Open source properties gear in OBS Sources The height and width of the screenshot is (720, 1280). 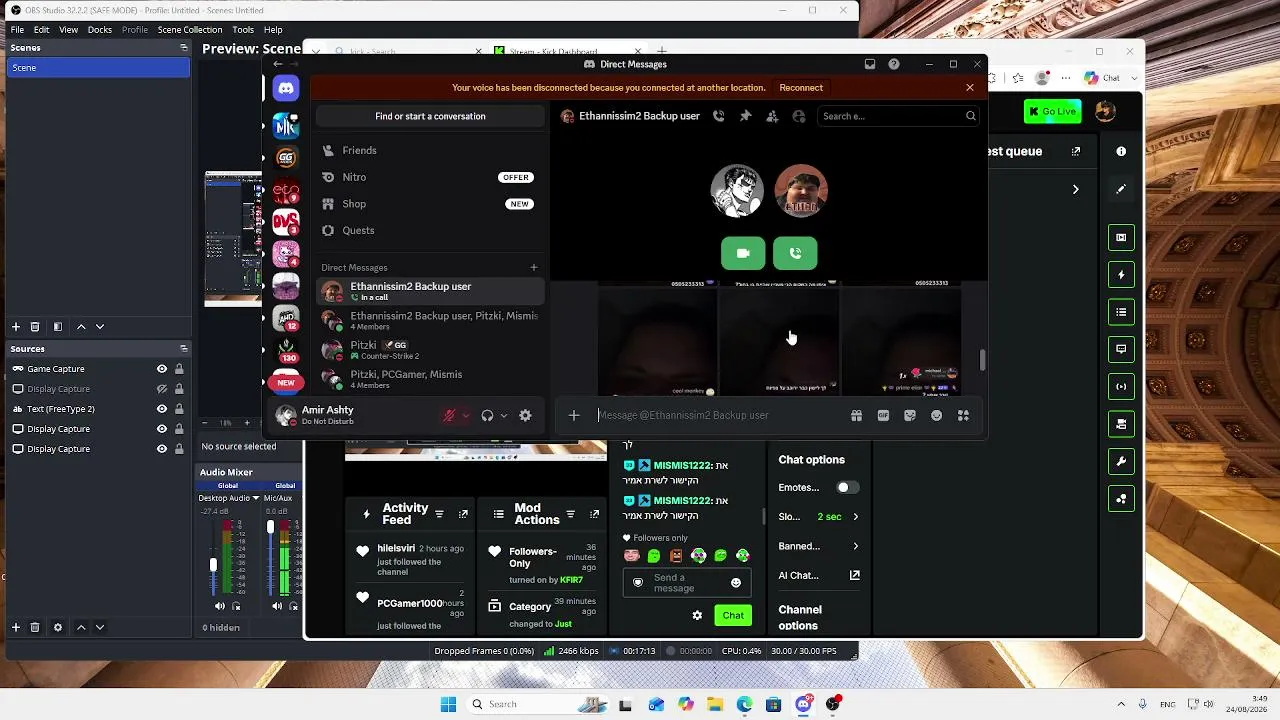point(58,627)
